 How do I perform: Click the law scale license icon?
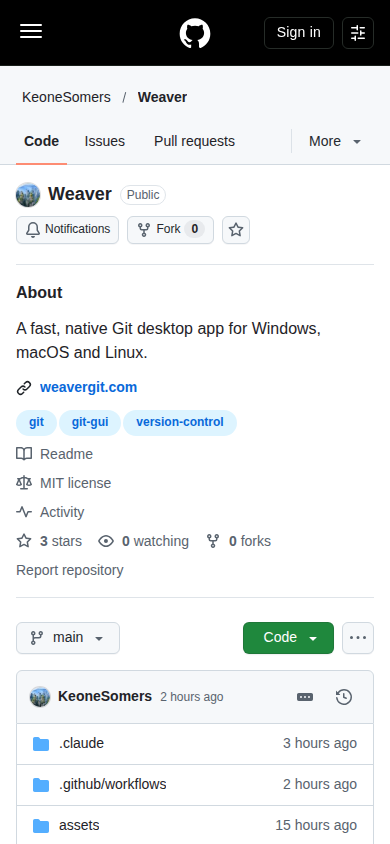[x=24, y=483]
